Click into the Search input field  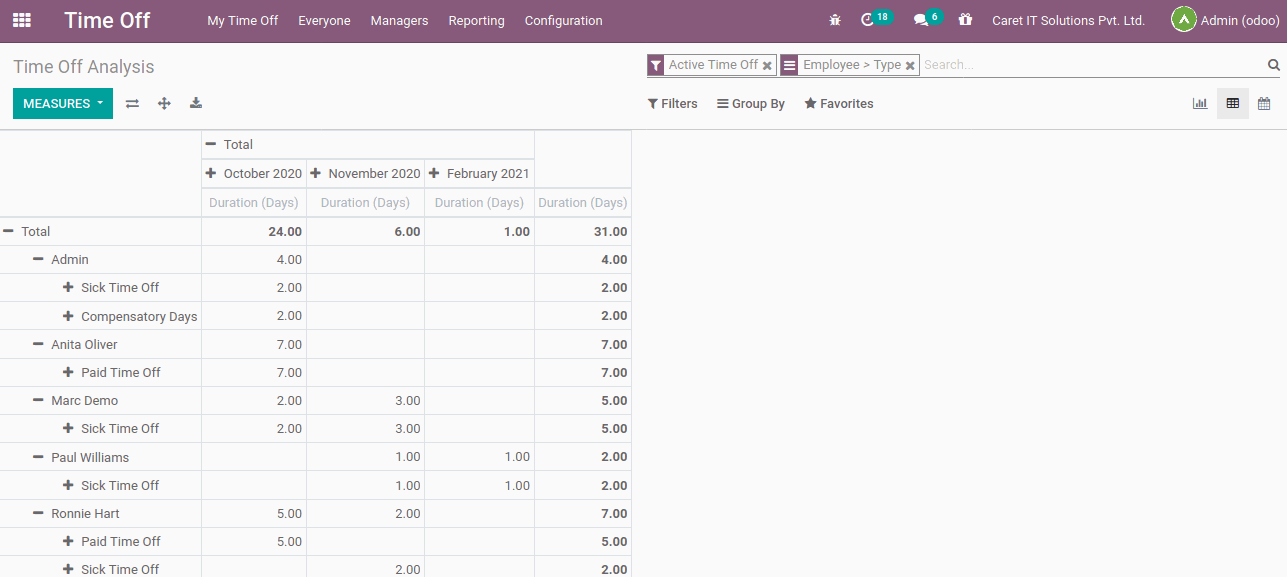[x=1090, y=65]
